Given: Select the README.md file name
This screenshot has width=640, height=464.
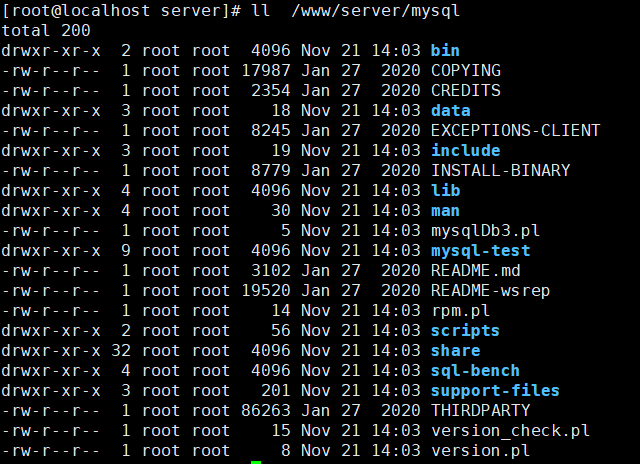Looking at the screenshot, I should click(x=476, y=271).
